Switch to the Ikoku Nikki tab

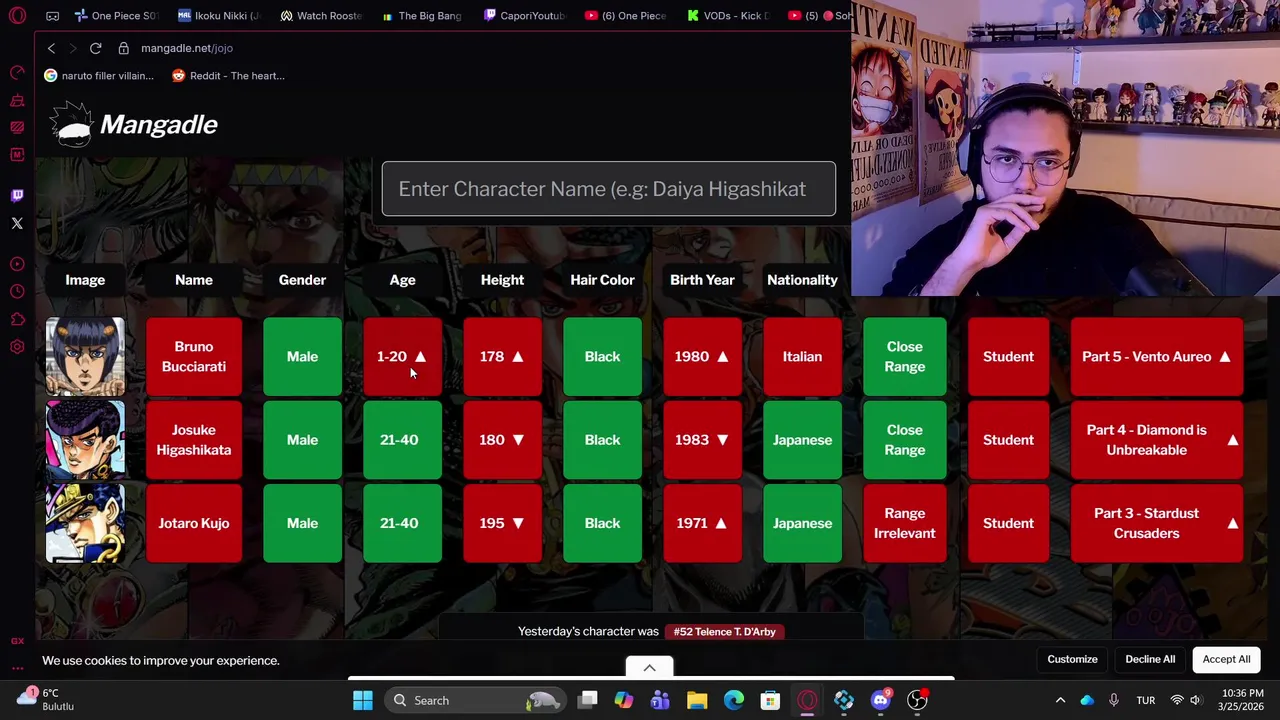coord(219,16)
